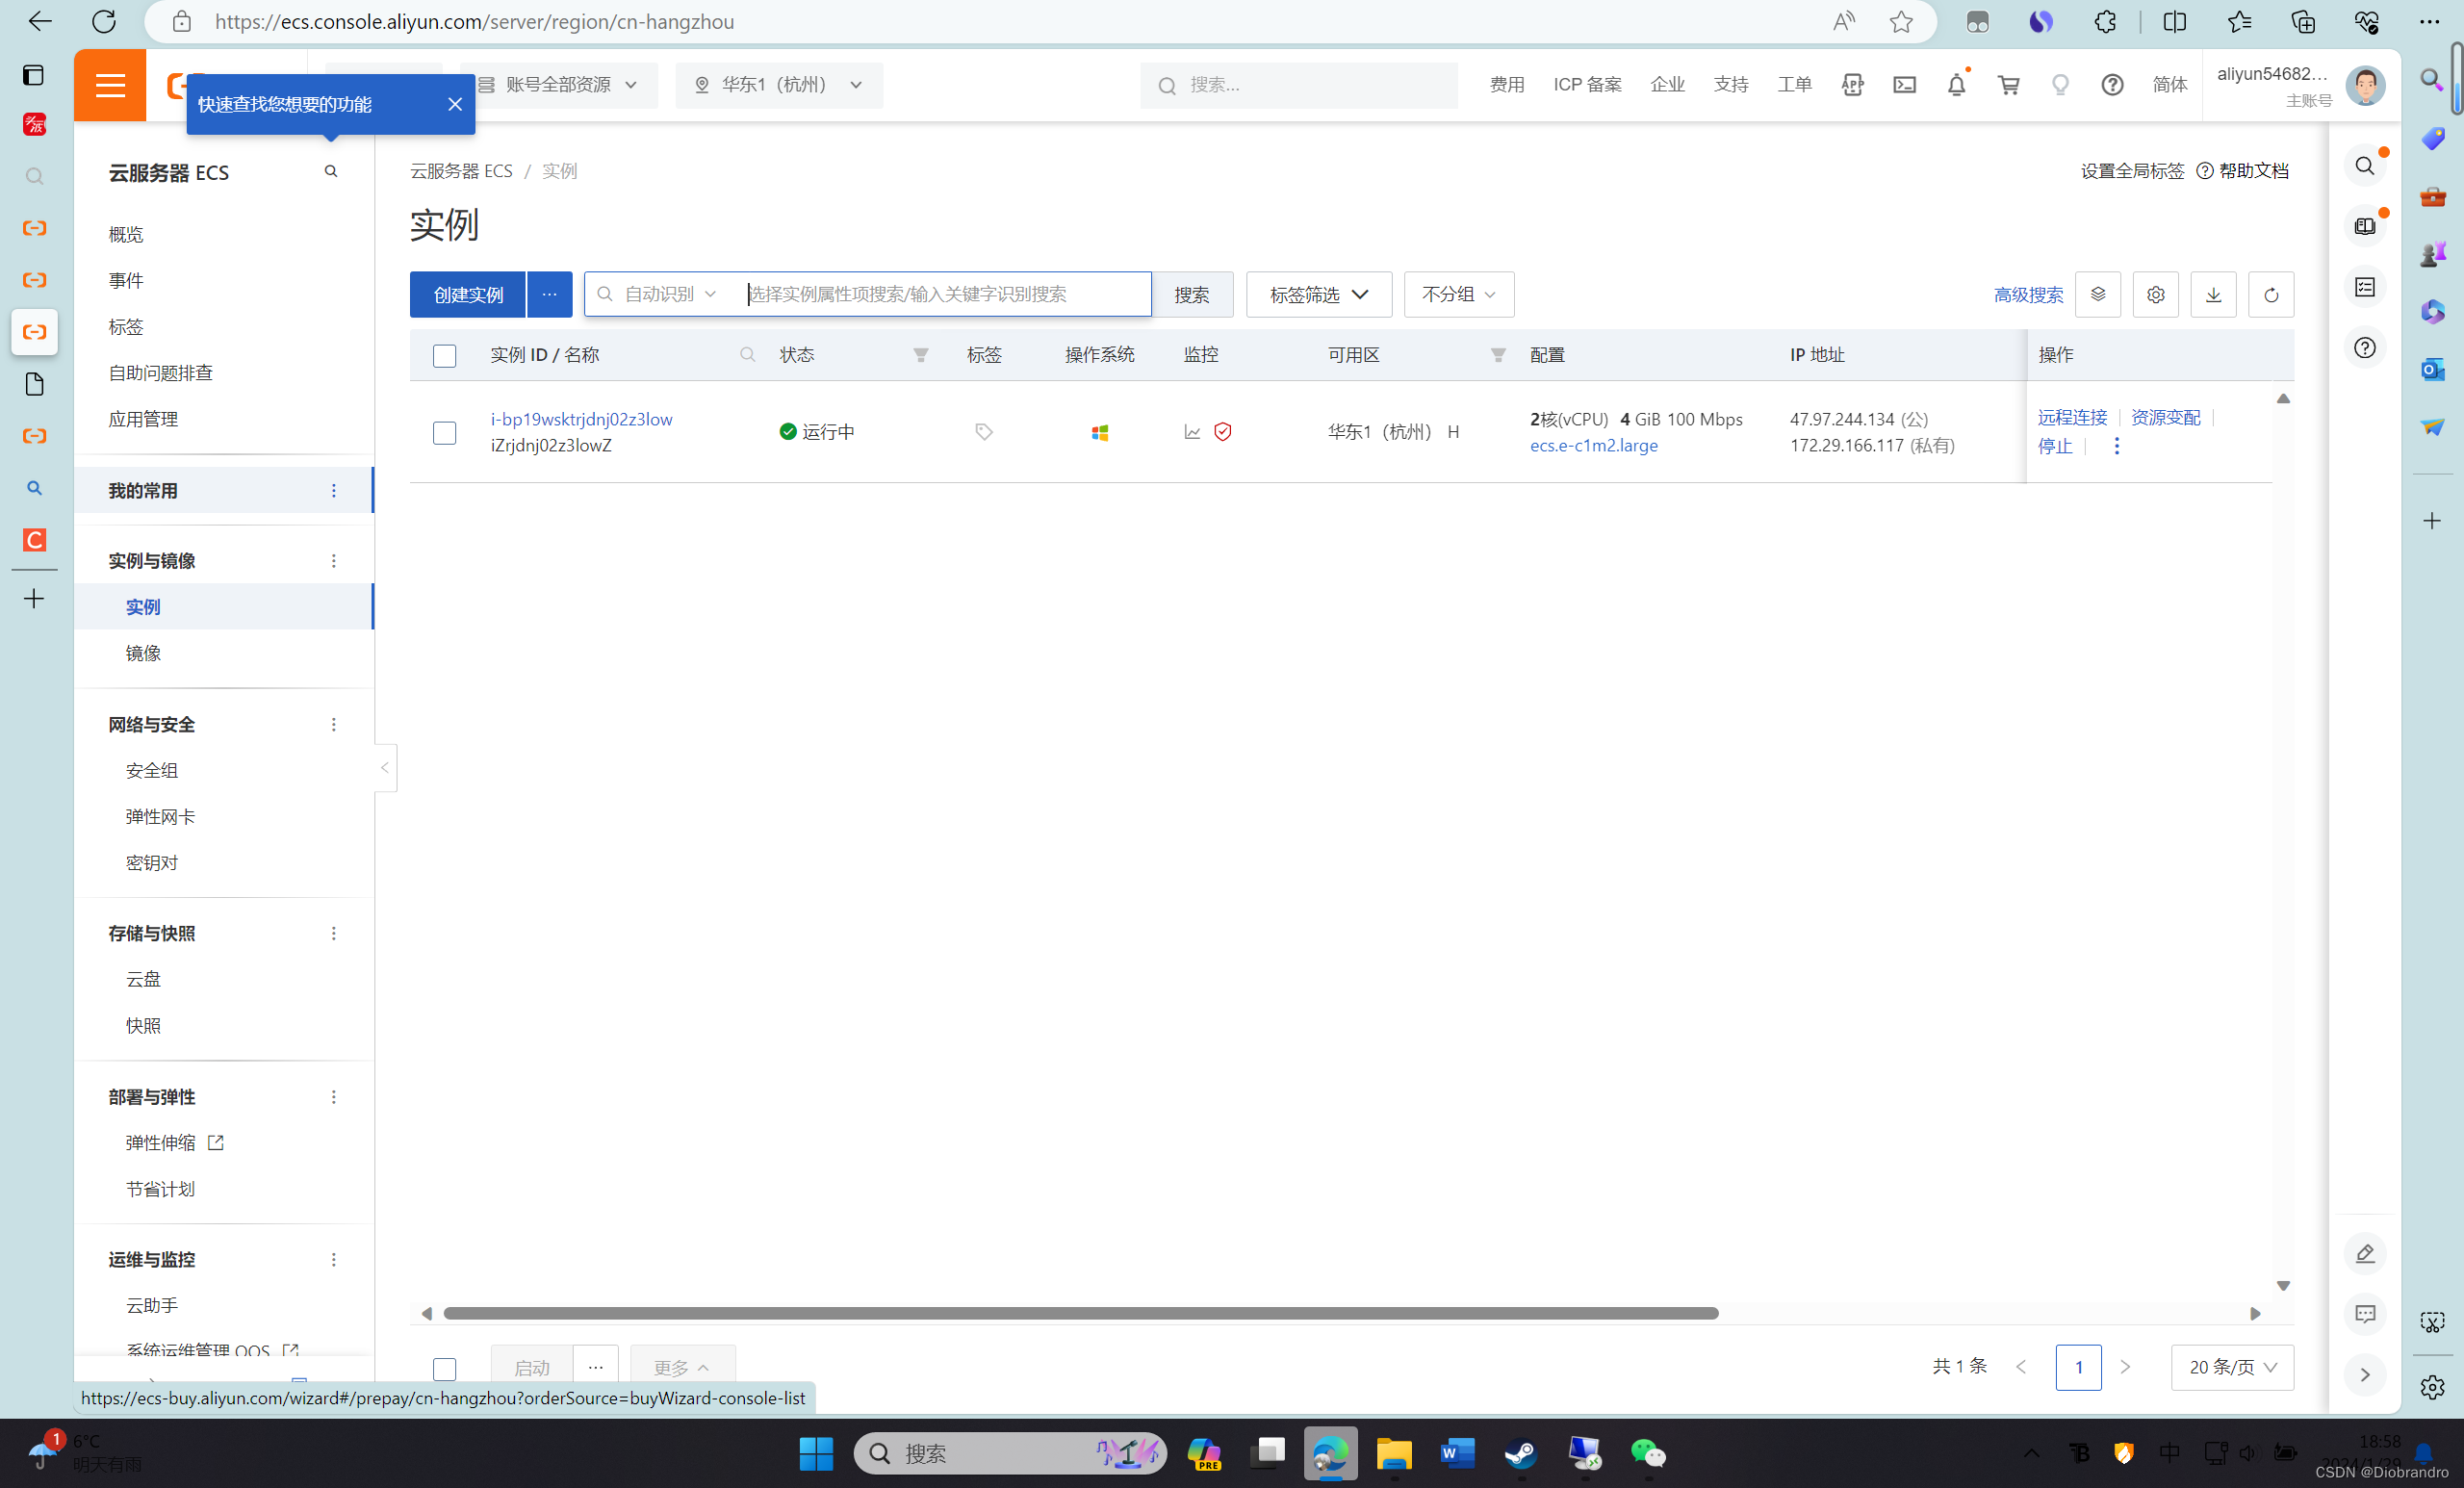Check the instance row checkbox

pos(444,433)
